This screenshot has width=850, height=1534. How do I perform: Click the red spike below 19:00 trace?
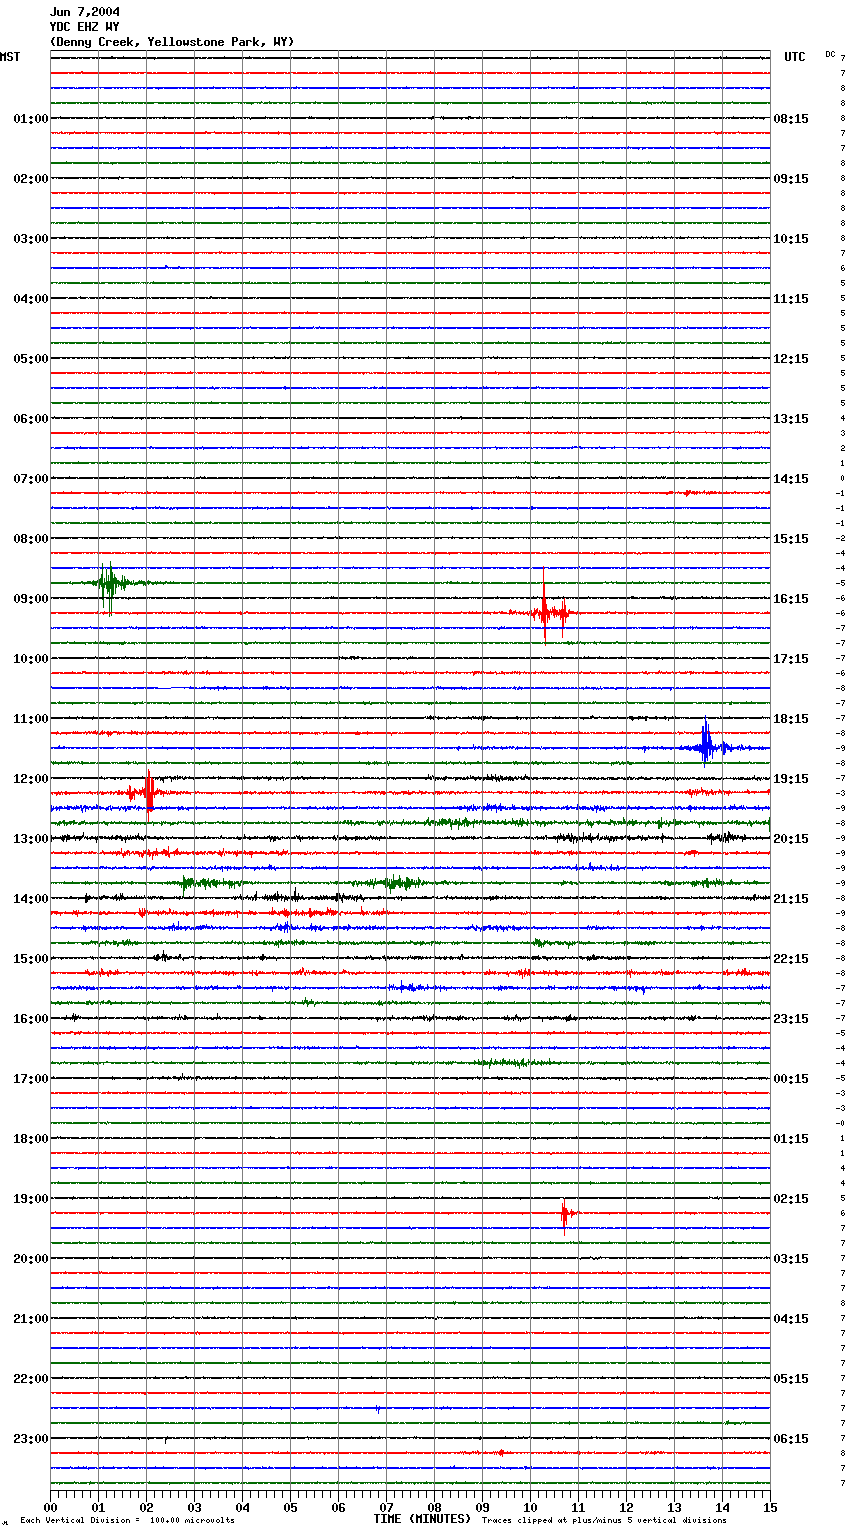(565, 1215)
